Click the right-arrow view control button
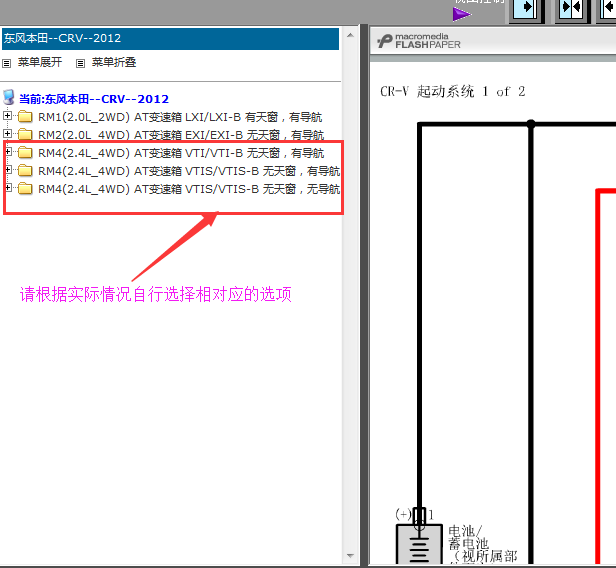Screen dimensions: 616x568 [526, 9]
